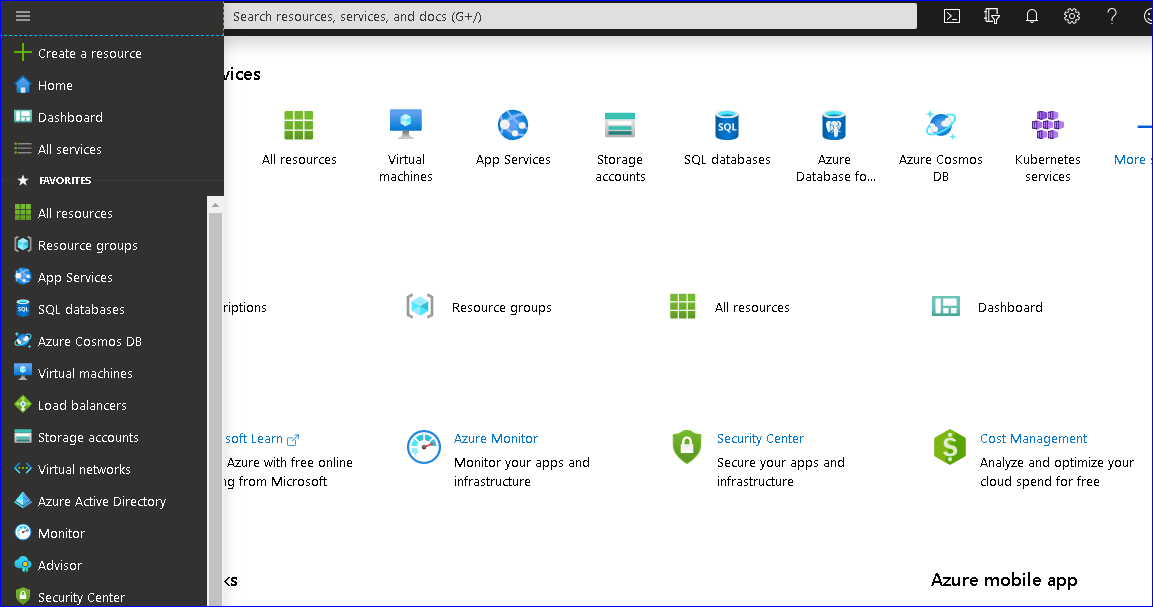Image resolution: width=1153 pixels, height=607 pixels.
Task: Navigate to All resources in the main pane
Action: (729, 307)
